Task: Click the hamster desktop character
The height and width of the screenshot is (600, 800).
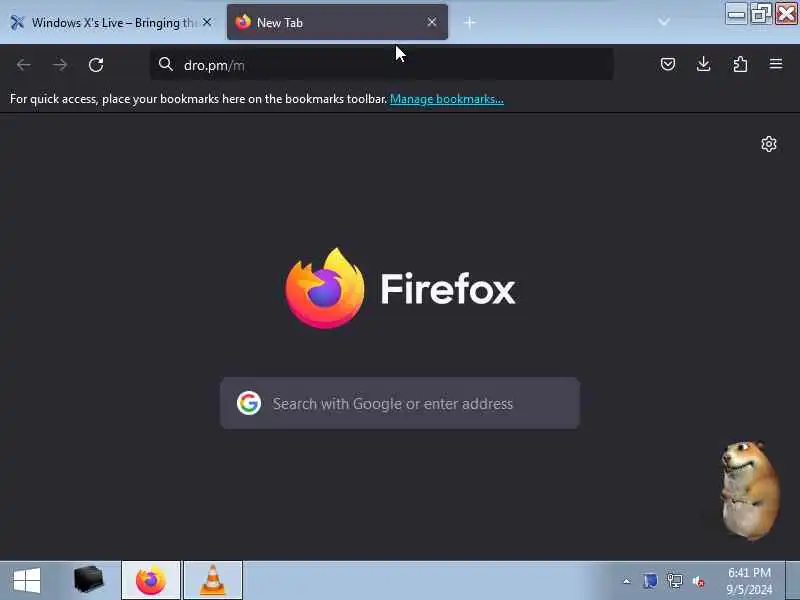Action: (749, 490)
